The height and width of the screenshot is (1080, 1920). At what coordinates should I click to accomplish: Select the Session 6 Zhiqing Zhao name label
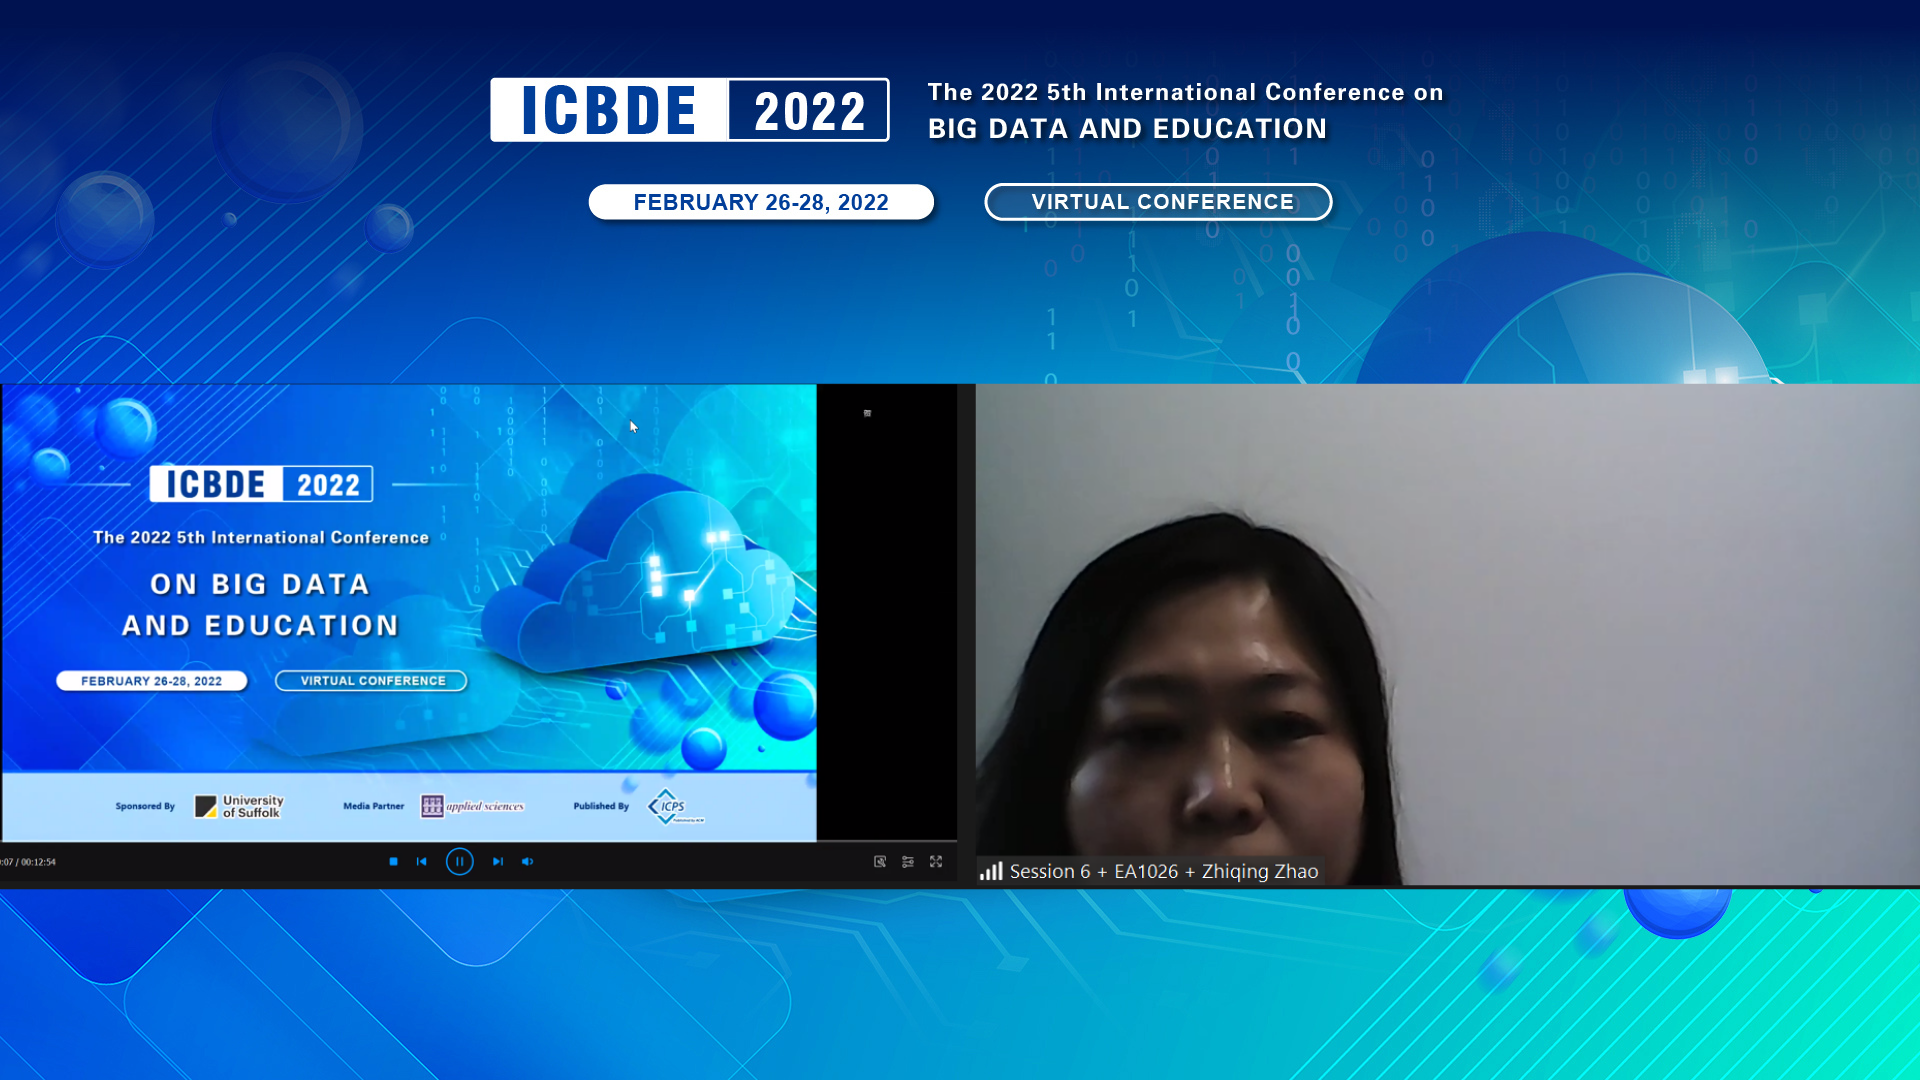(1163, 871)
